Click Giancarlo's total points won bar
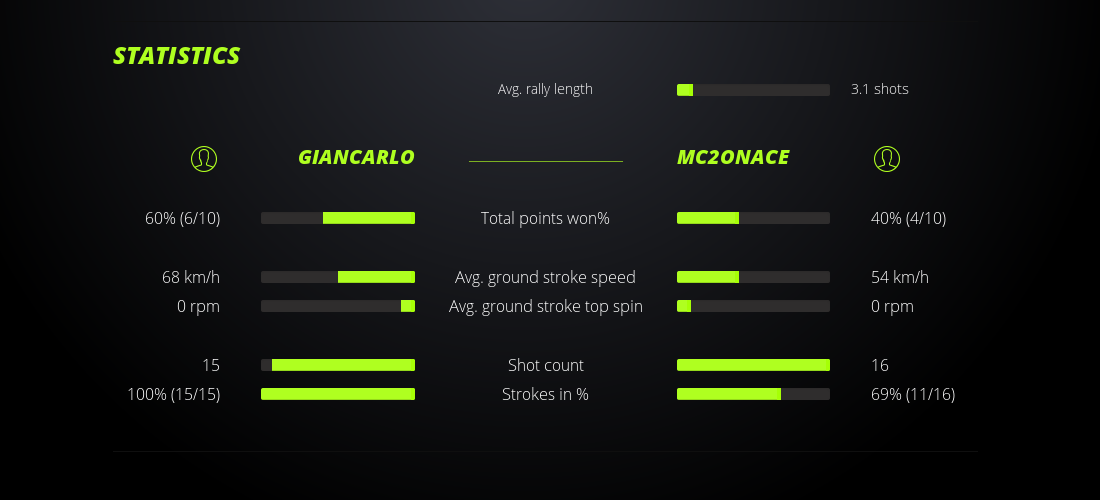Viewport: 1100px width, 500px height. tap(338, 218)
